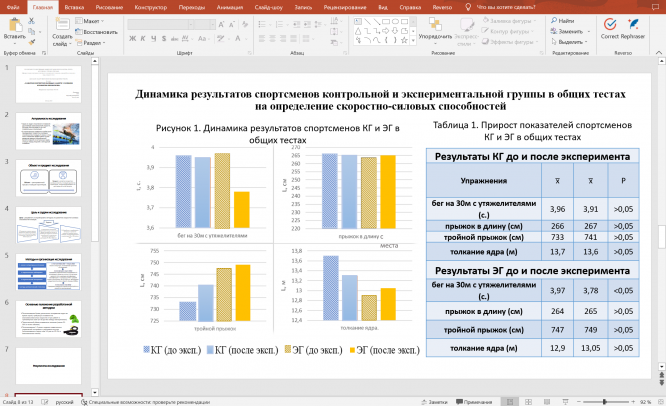The image size is (666, 406).
Task: Click the Cut scissors icon
Action: 32,22
